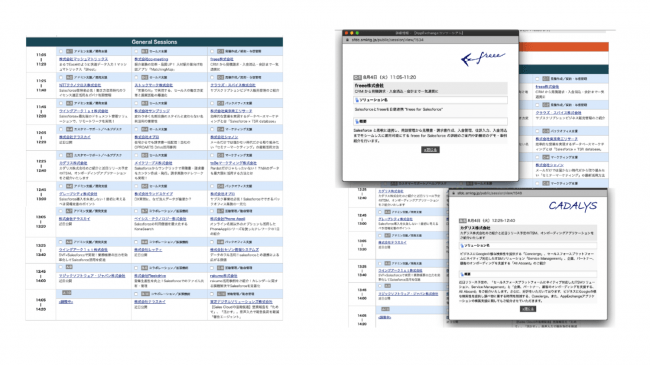Tick the checkbox above ストックマーク株式会社 in the left table

coord(137,78)
